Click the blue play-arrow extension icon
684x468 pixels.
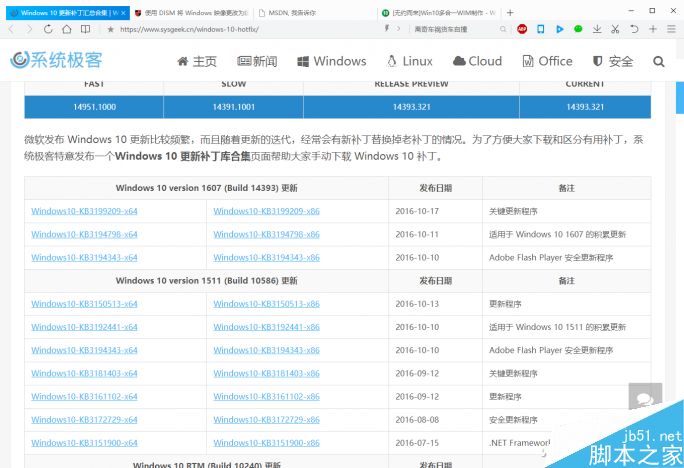pyautogui.click(x=560, y=29)
